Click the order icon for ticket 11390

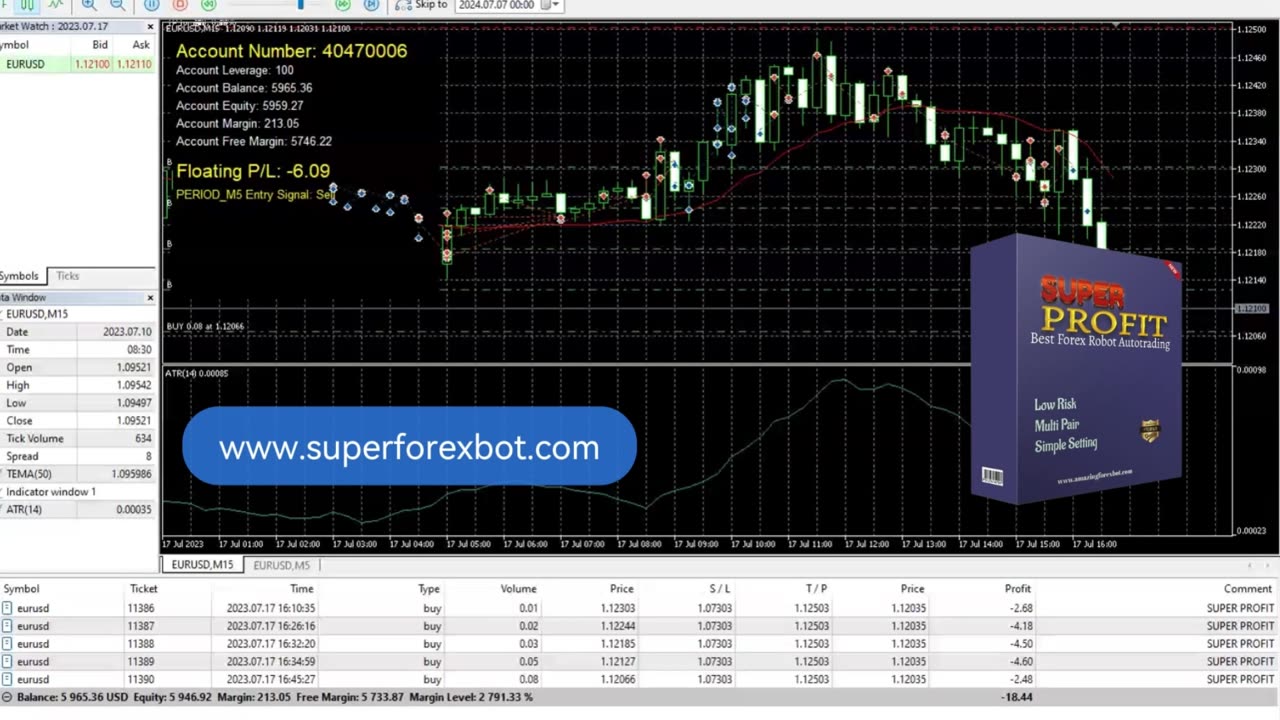coord(7,680)
